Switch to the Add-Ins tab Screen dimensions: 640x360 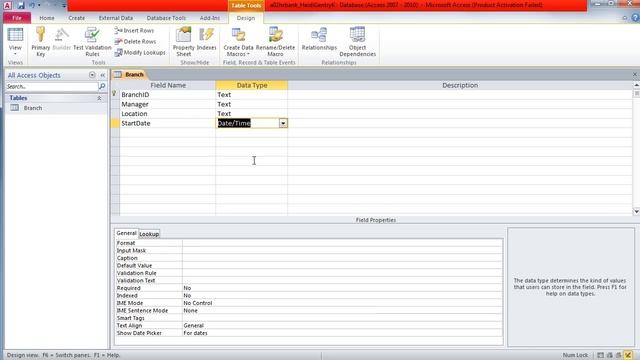(x=210, y=18)
